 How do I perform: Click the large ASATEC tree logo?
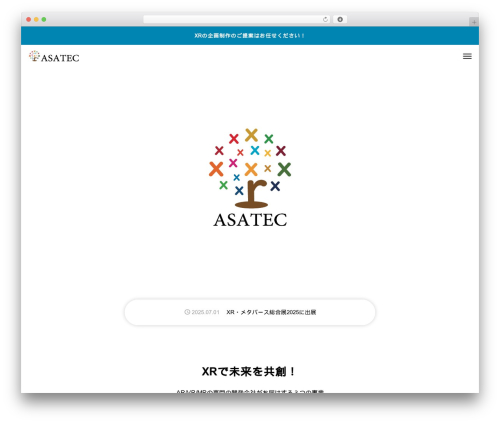(250, 178)
